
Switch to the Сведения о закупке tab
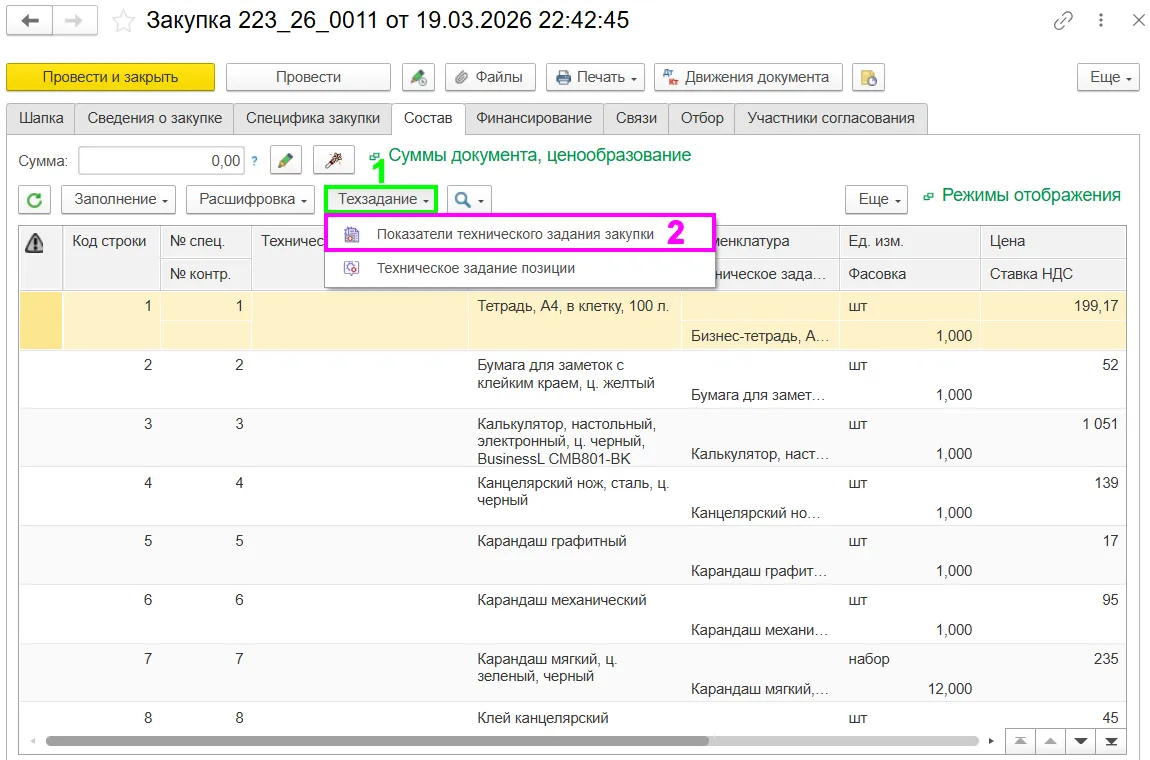tap(155, 118)
